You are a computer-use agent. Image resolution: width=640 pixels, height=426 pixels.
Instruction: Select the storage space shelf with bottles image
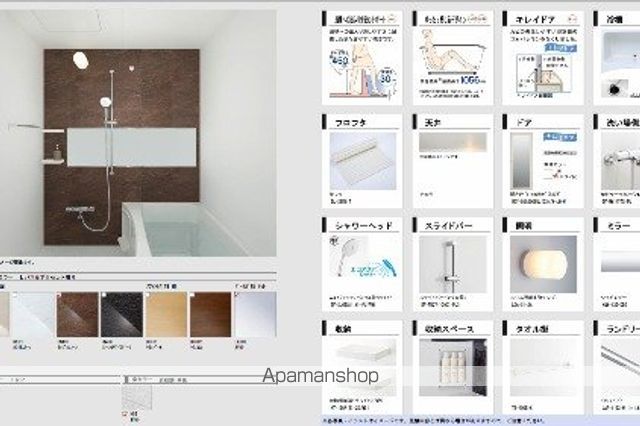(453, 367)
